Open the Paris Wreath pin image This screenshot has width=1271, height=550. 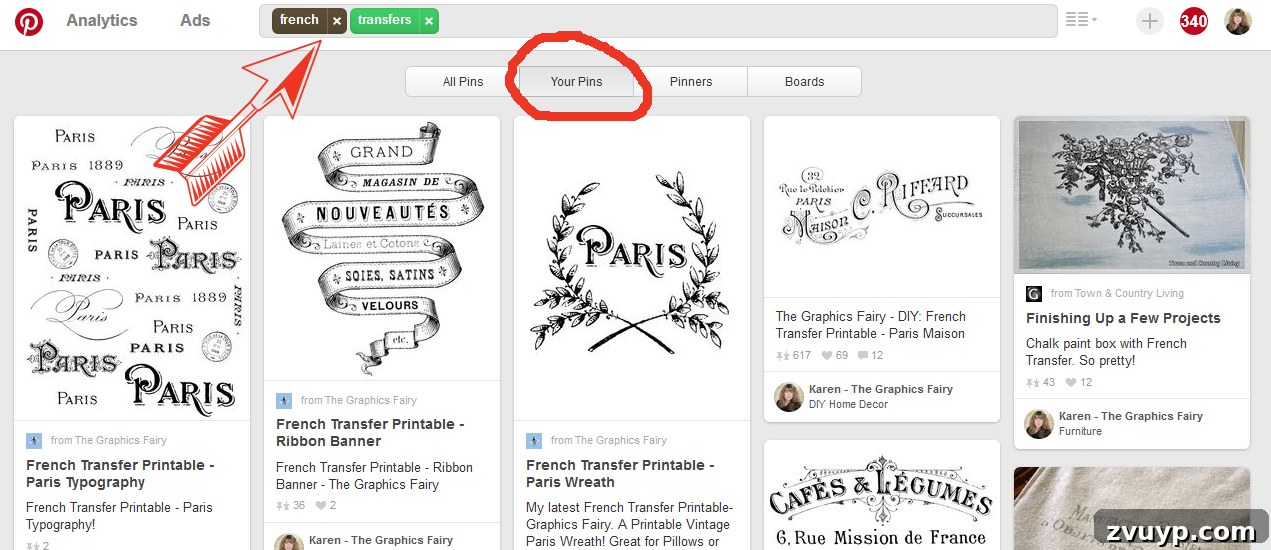(x=632, y=268)
